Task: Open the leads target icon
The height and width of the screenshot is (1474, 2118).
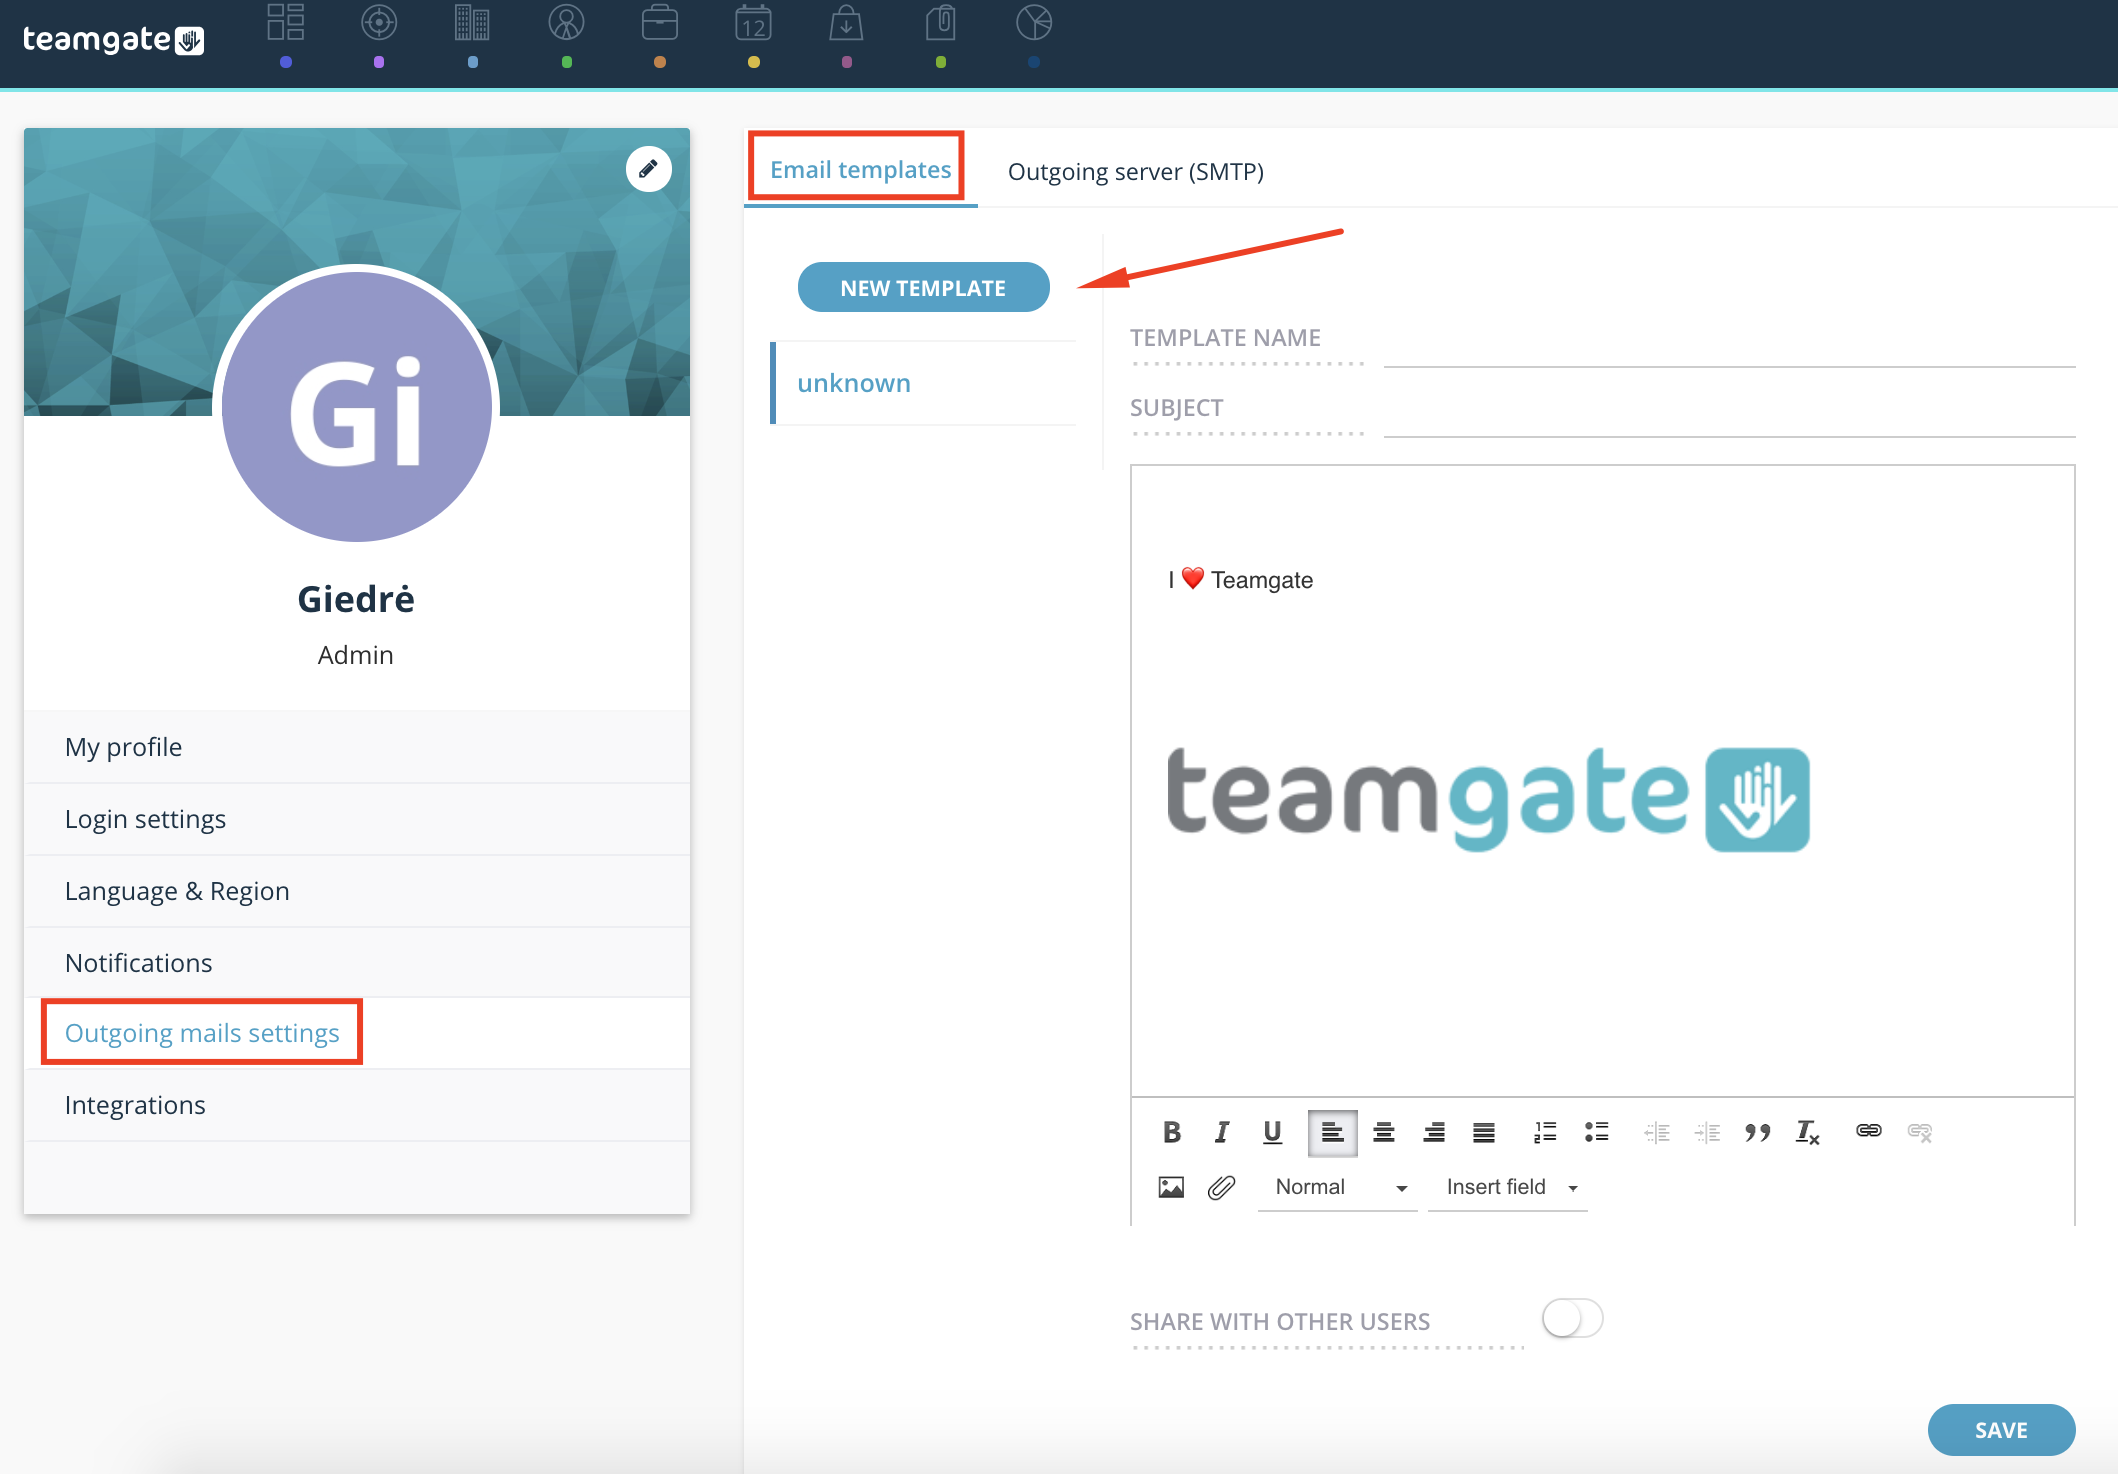Action: 379,23
